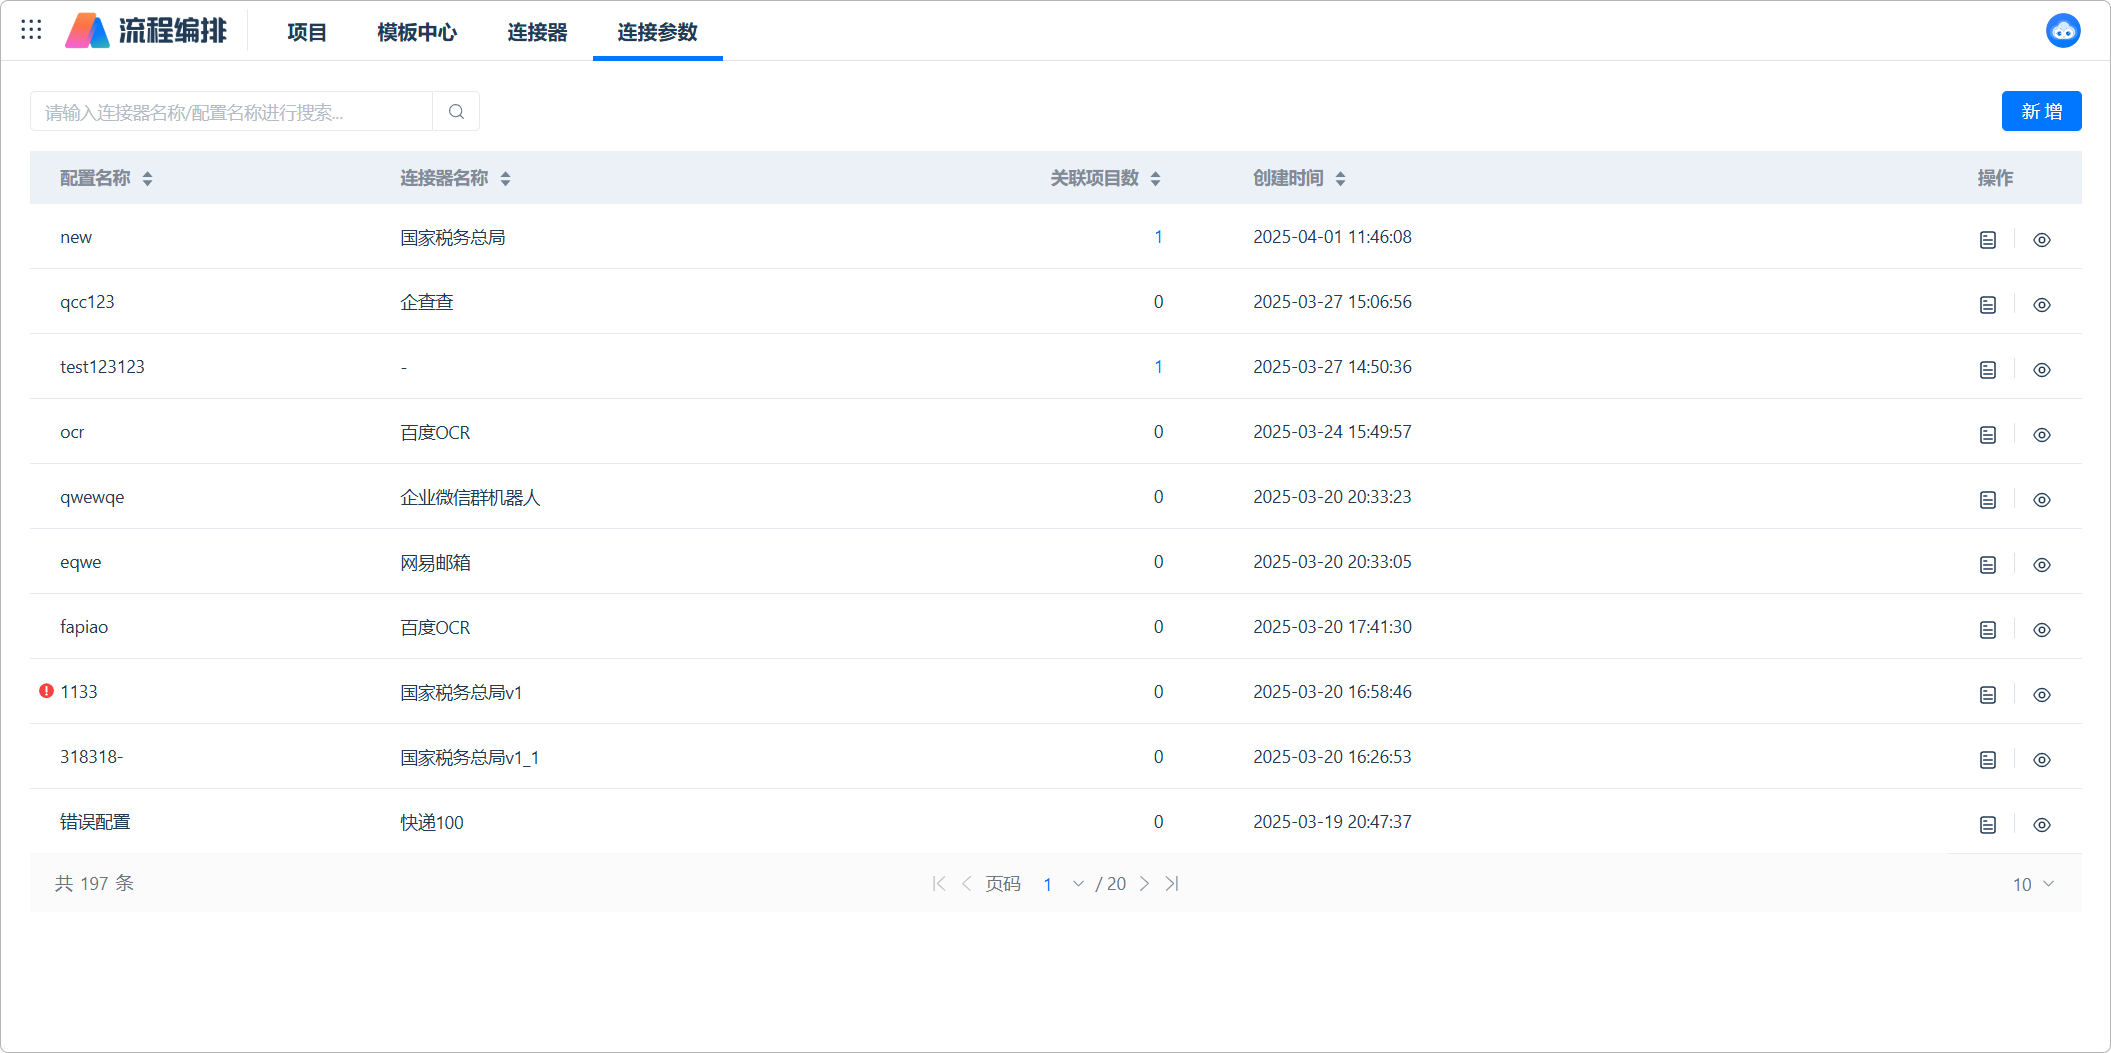Image resolution: width=2111 pixels, height=1053 pixels.
Task: Click document icon for the ocr row
Action: (1987, 435)
